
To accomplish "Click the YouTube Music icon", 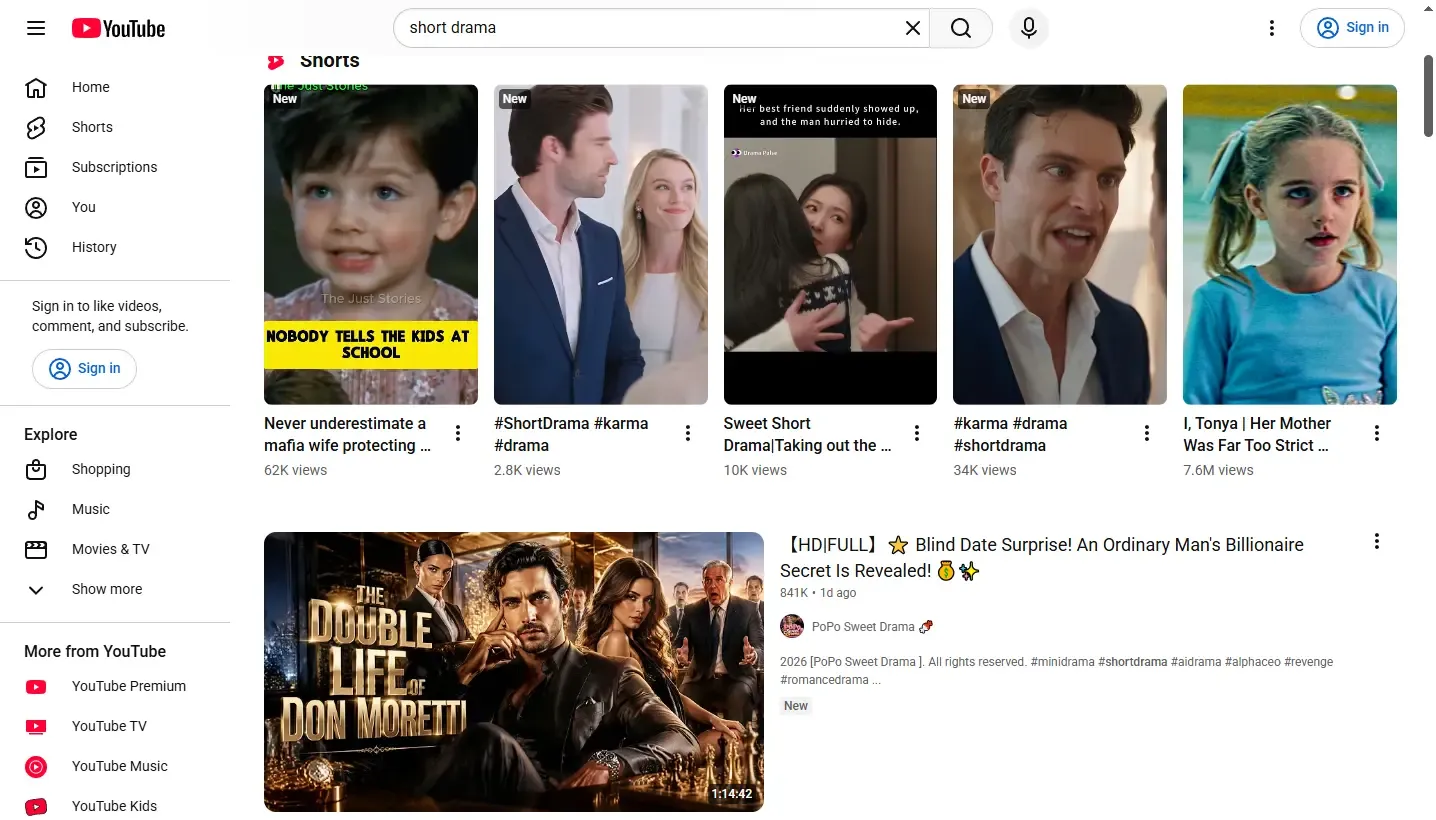I will tap(36, 766).
